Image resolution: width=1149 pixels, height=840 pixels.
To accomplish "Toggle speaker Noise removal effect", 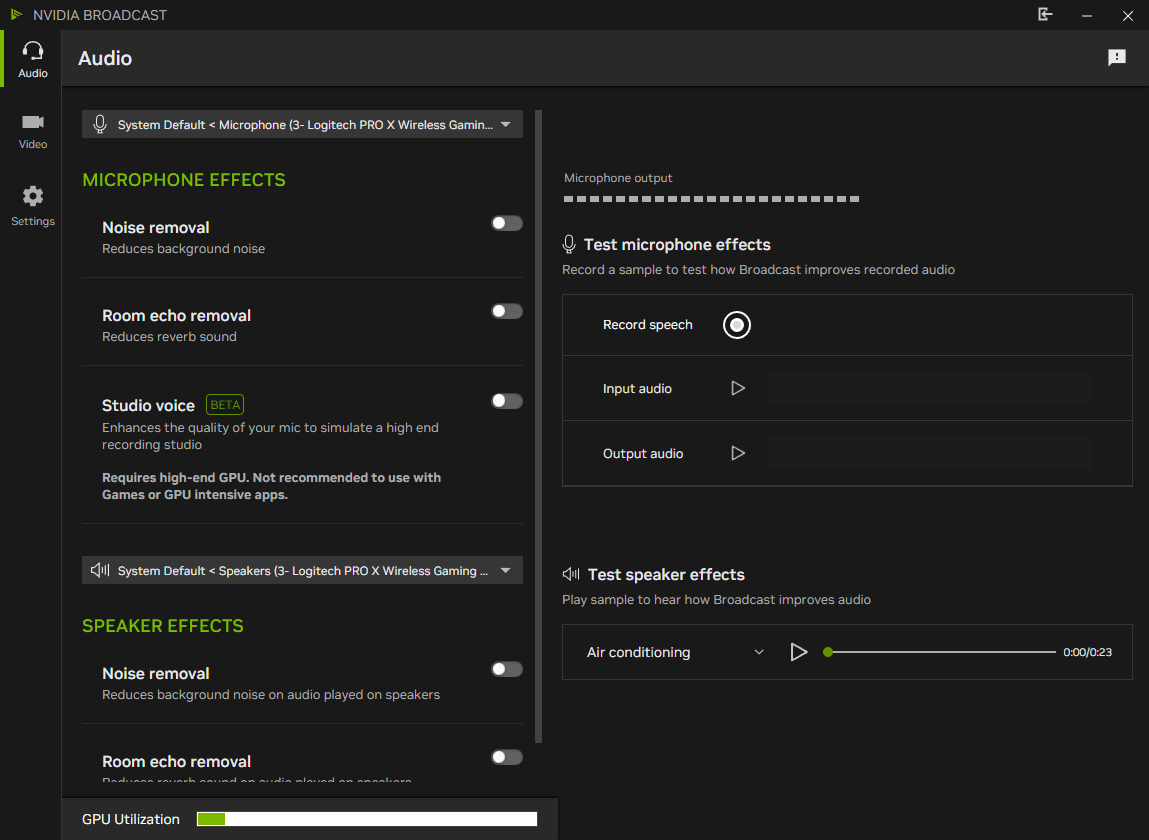I will pos(507,669).
